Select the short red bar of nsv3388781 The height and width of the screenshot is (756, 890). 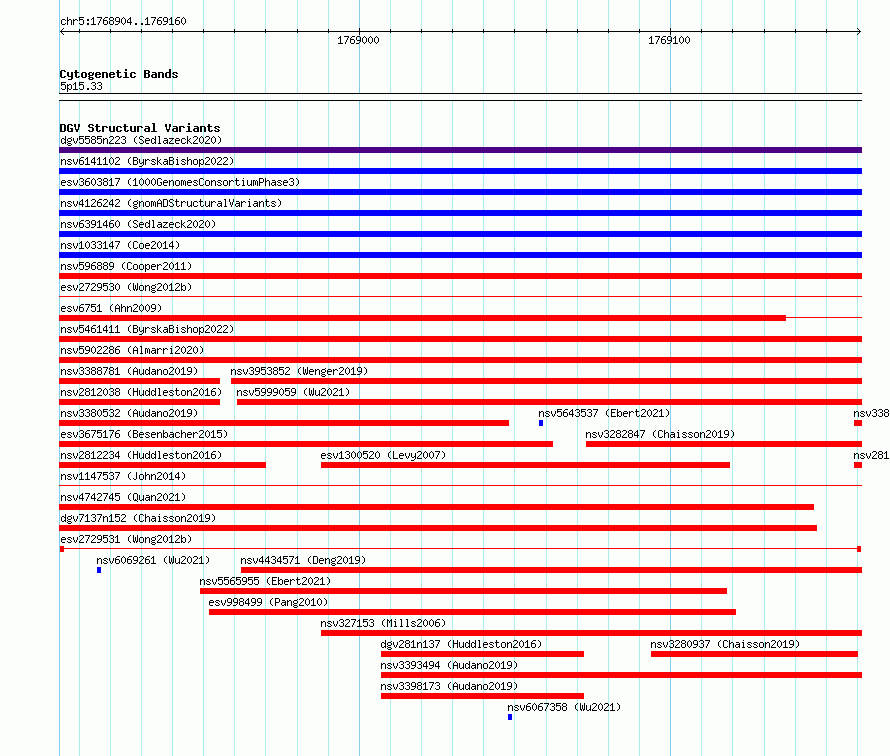point(140,381)
